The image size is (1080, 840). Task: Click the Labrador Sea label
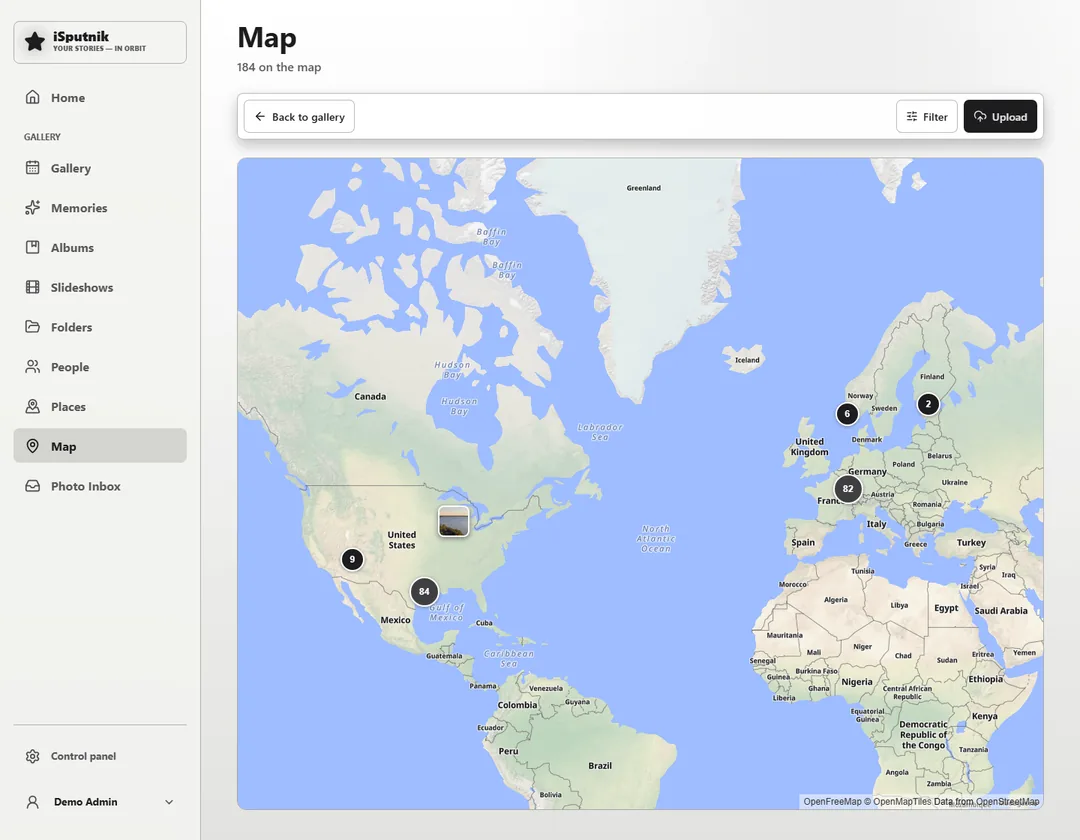click(600, 432)
